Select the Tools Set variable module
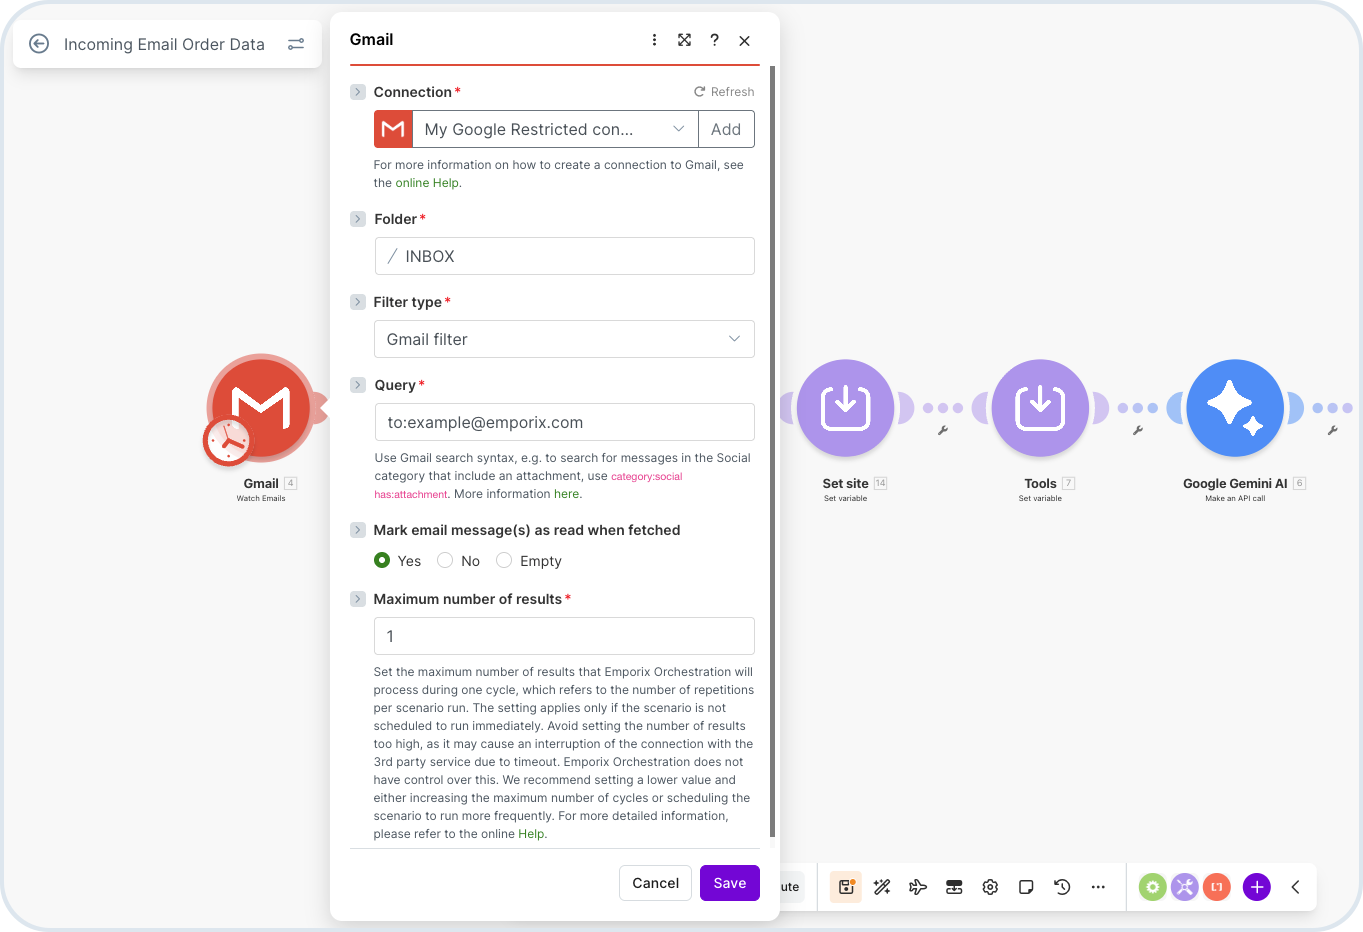The height and width of the screenshot is (932, 1363). [x=1040, y=408]
